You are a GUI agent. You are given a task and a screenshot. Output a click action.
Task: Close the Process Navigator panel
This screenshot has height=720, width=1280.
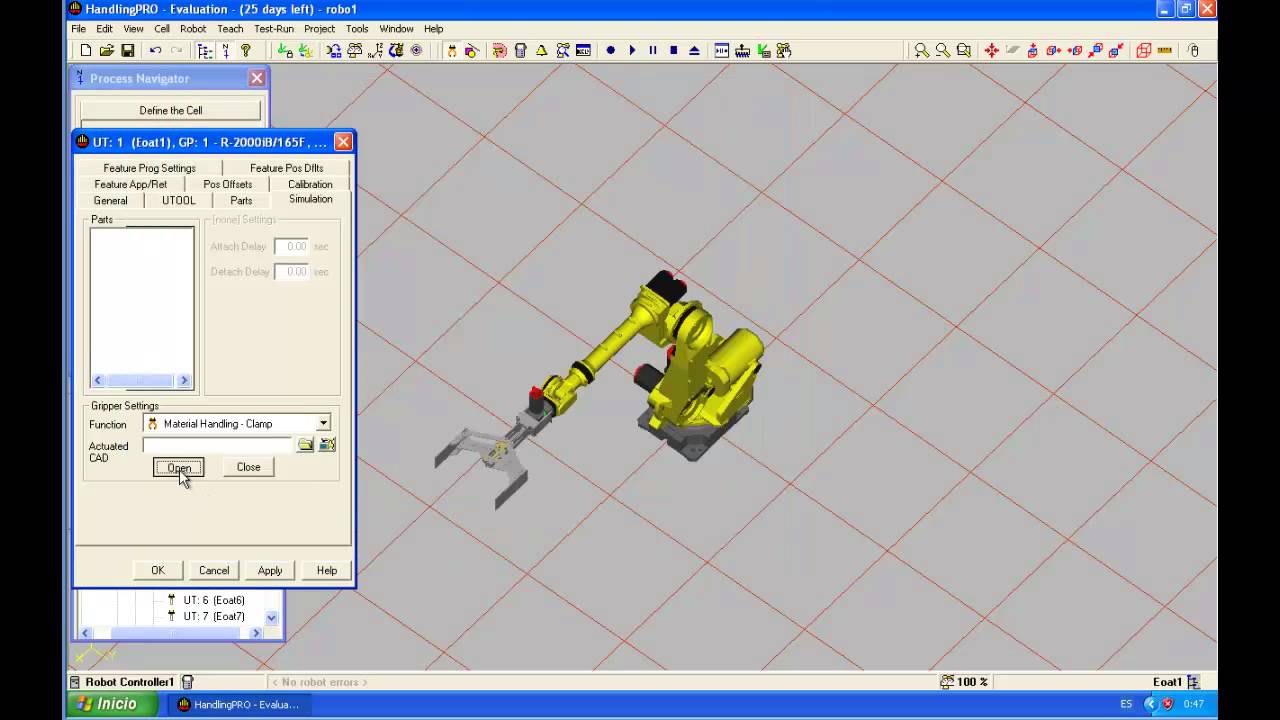point(257,78)
